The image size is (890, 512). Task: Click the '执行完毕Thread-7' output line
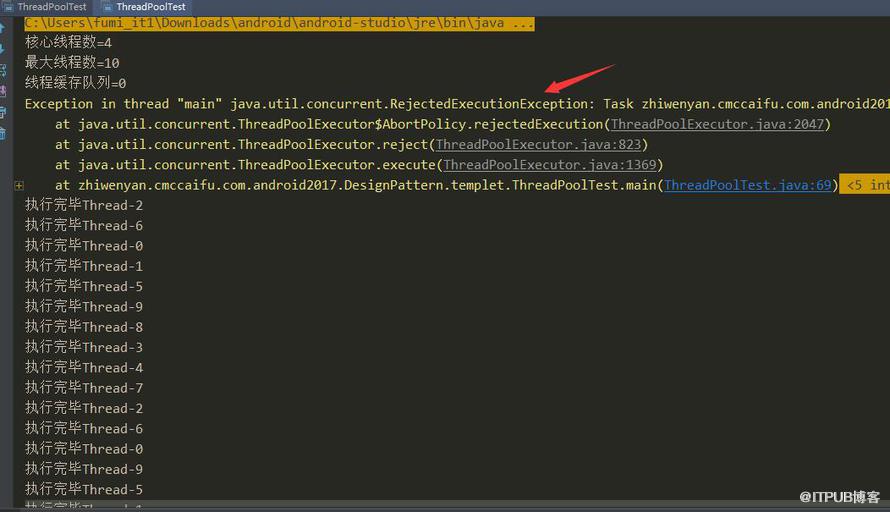pos(84,388)
